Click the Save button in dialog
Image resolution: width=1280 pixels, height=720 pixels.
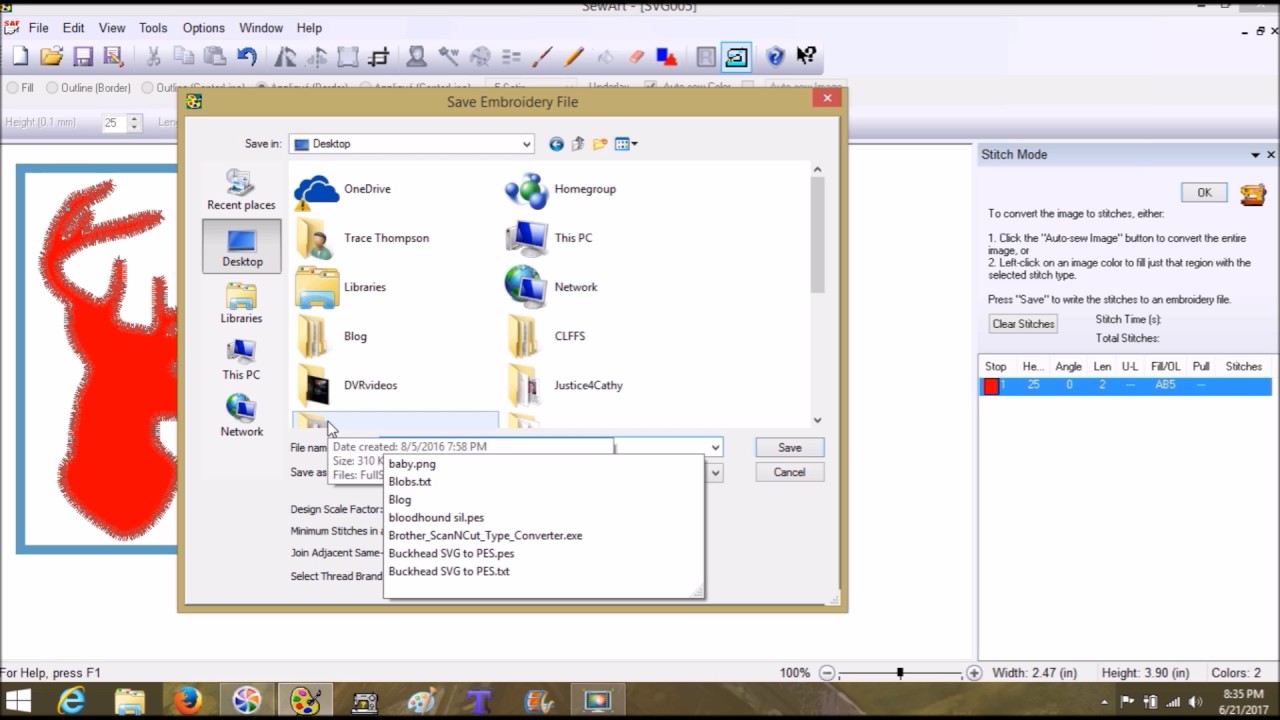tap(790, 448)
